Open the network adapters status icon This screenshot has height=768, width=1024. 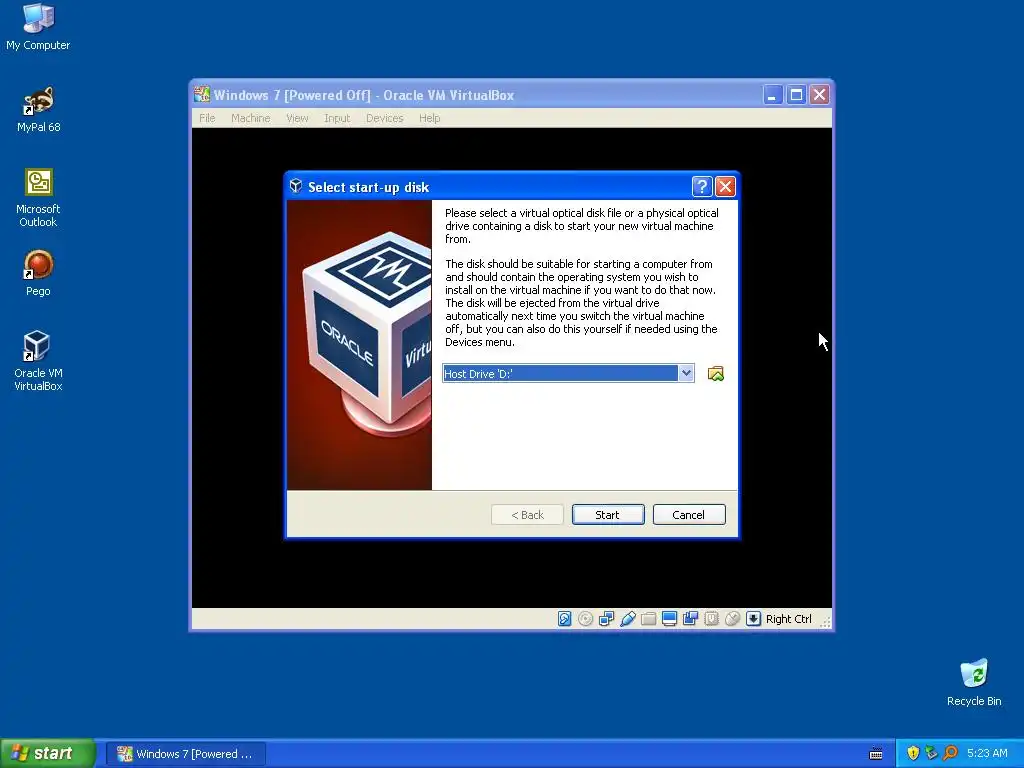coord(607,618)
